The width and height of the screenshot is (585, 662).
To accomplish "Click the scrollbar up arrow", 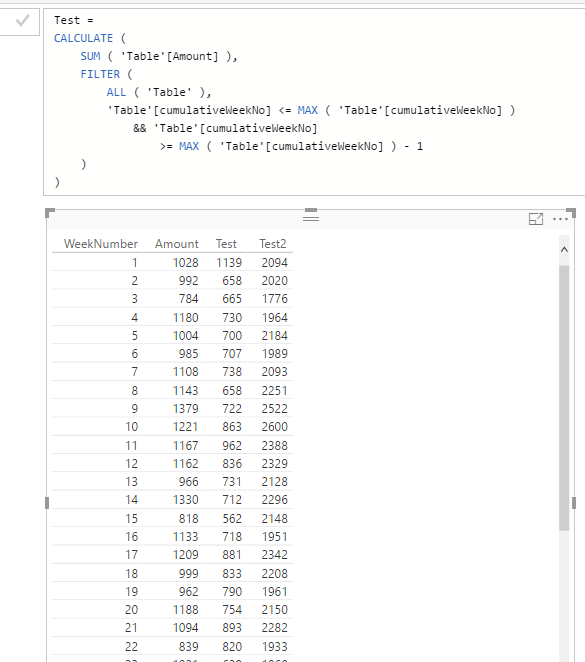I will click(564, 250).
